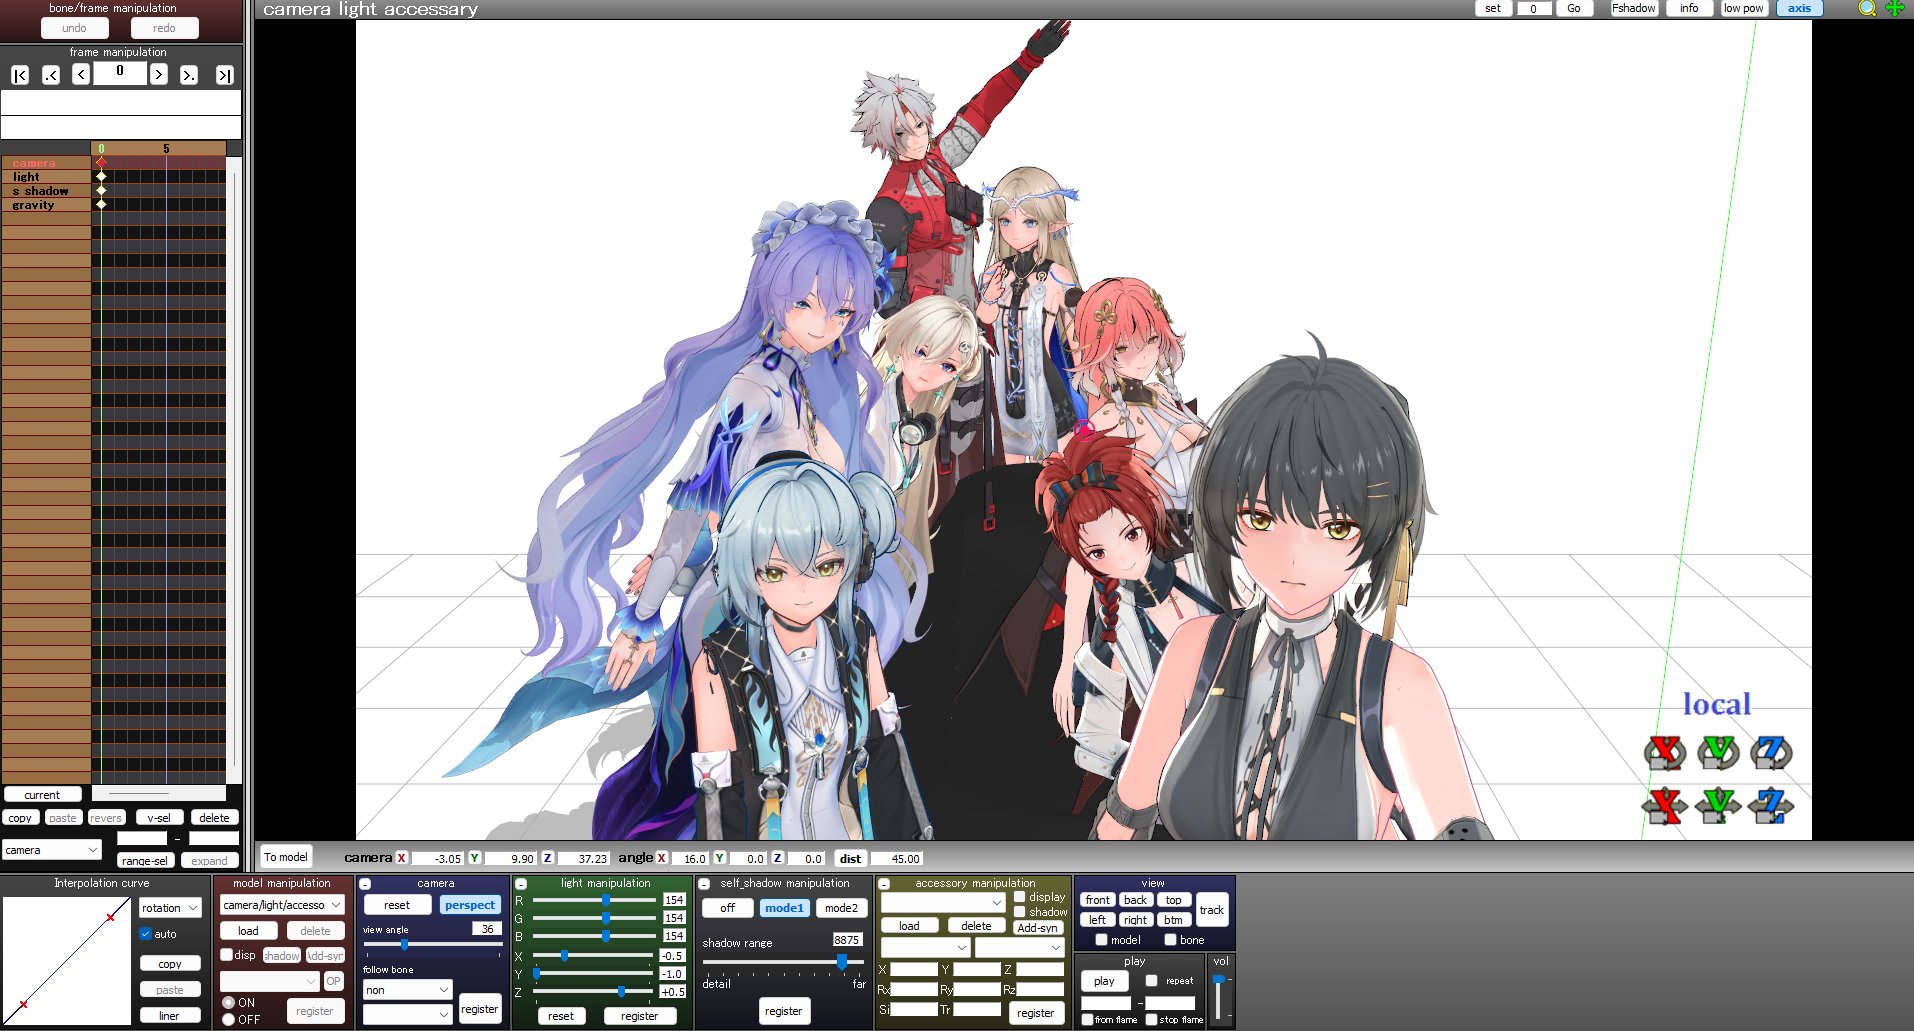Toggle the from flame checkbox
Viewport: 1914px width, 1031px height.
(1087, 1019)
